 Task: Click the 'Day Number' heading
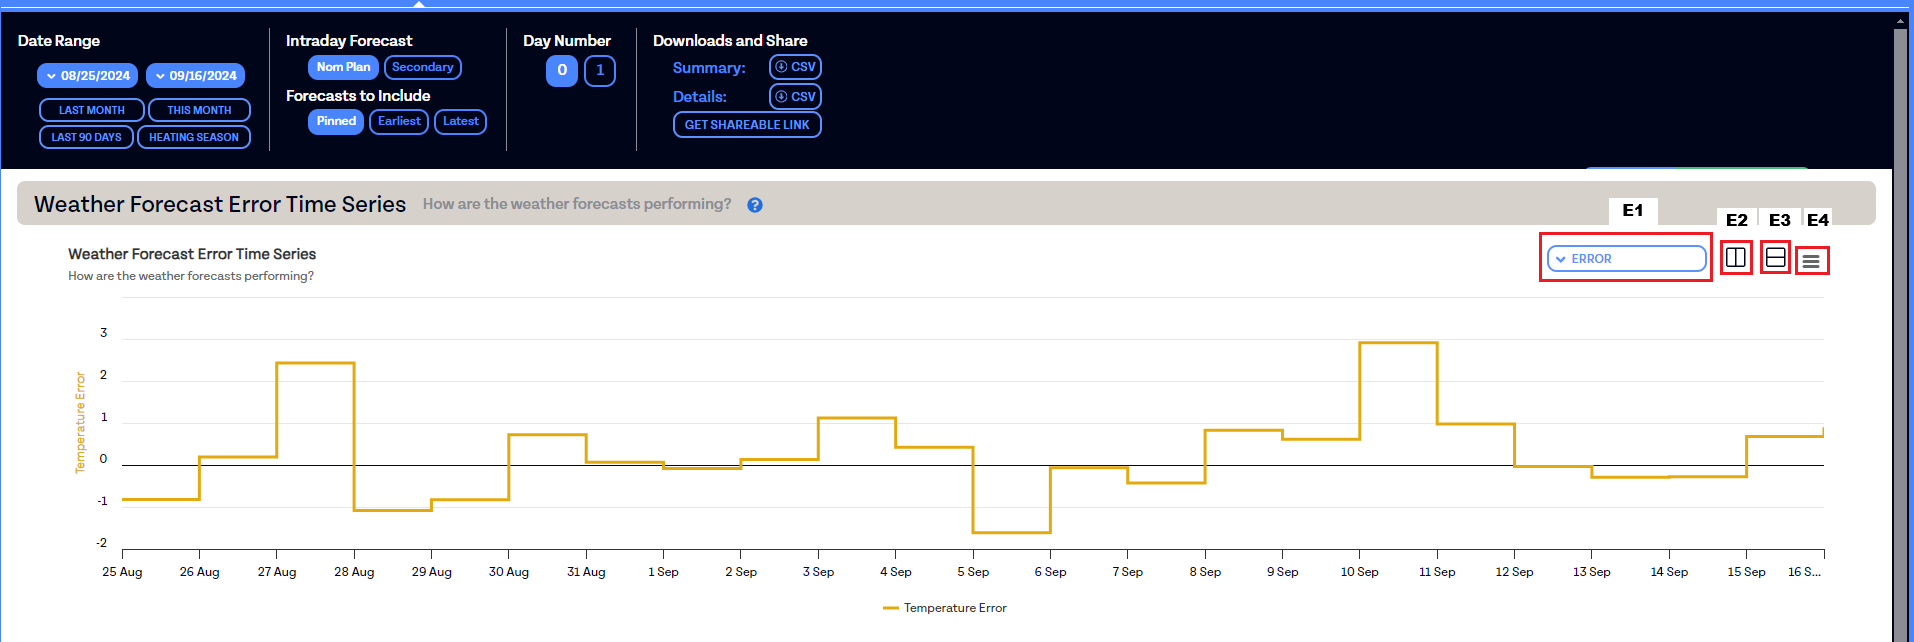coord(567,41)
